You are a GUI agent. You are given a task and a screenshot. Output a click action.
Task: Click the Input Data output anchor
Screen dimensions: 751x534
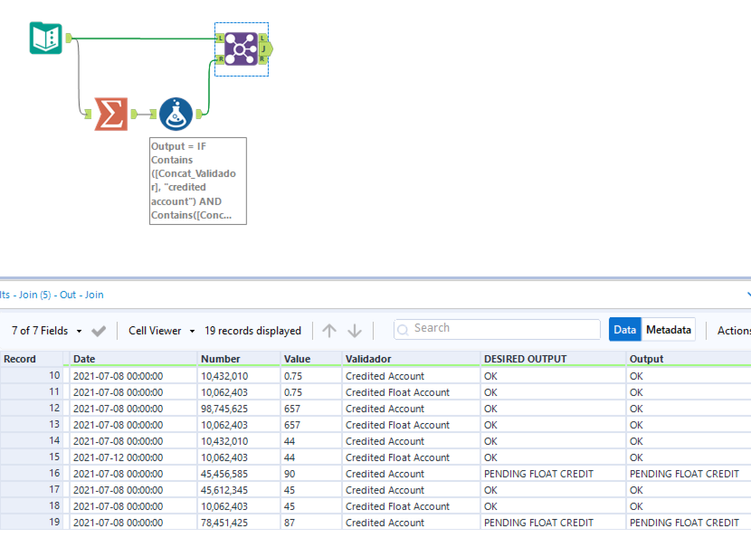point(68,38)
